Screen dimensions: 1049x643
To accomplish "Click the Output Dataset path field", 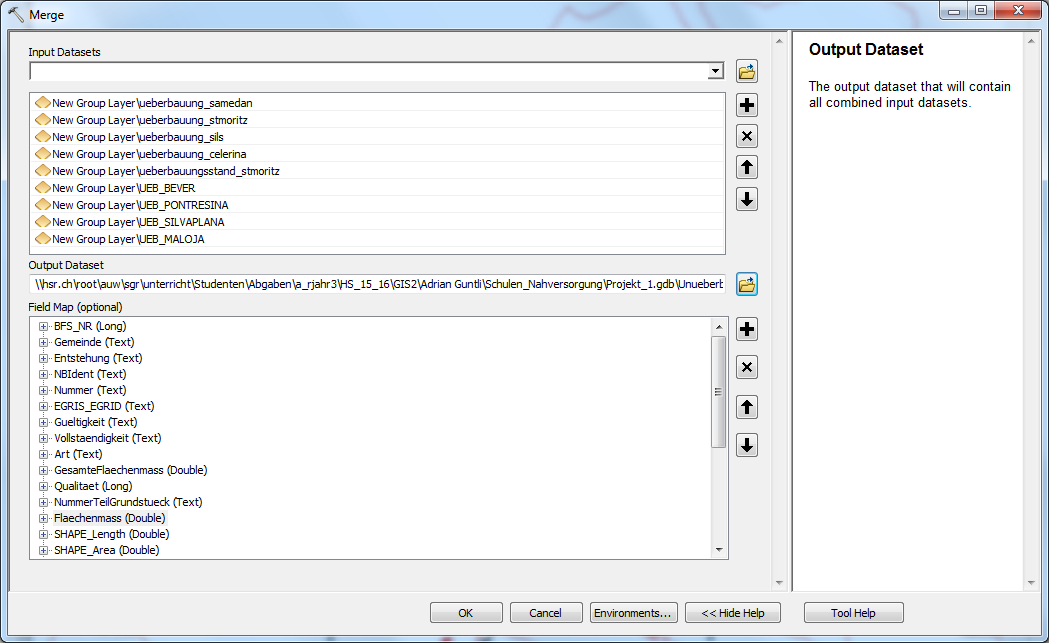I will [x=377, y=284].
